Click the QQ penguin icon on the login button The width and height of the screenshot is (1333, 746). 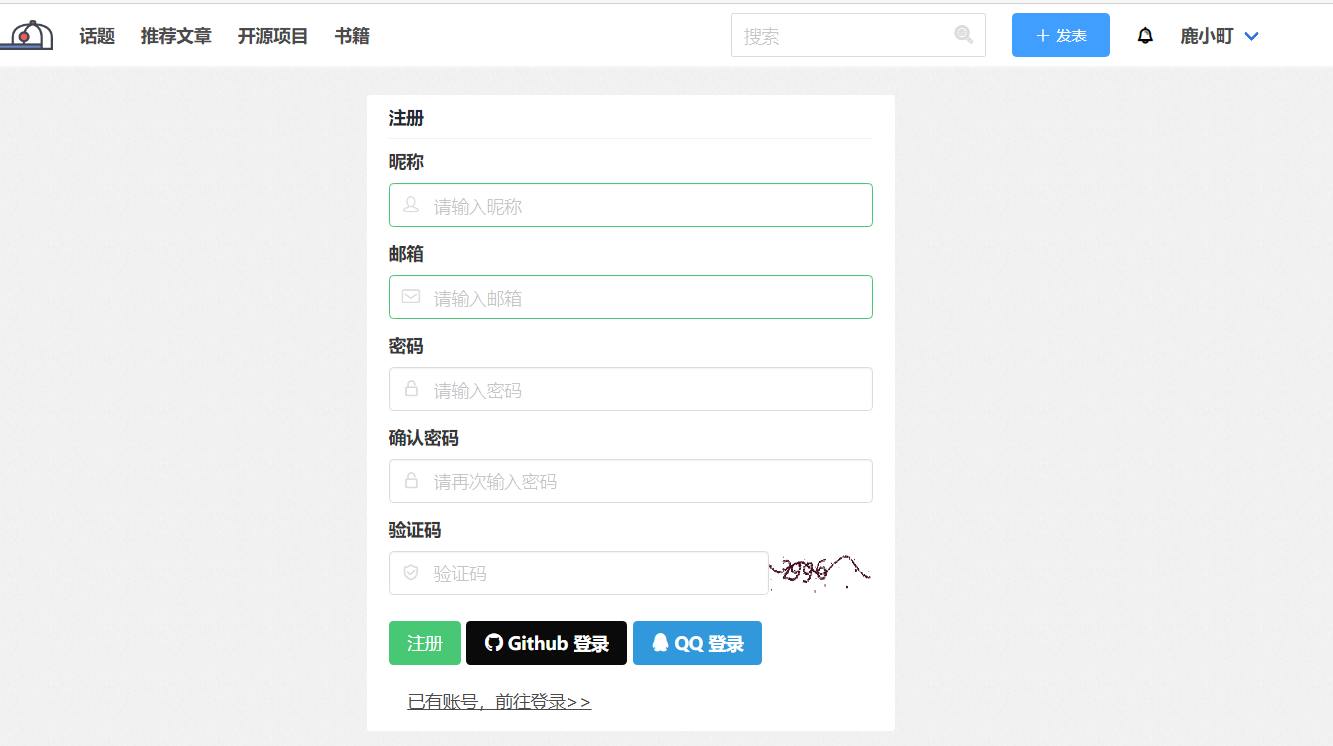click(x=661, y=643)
